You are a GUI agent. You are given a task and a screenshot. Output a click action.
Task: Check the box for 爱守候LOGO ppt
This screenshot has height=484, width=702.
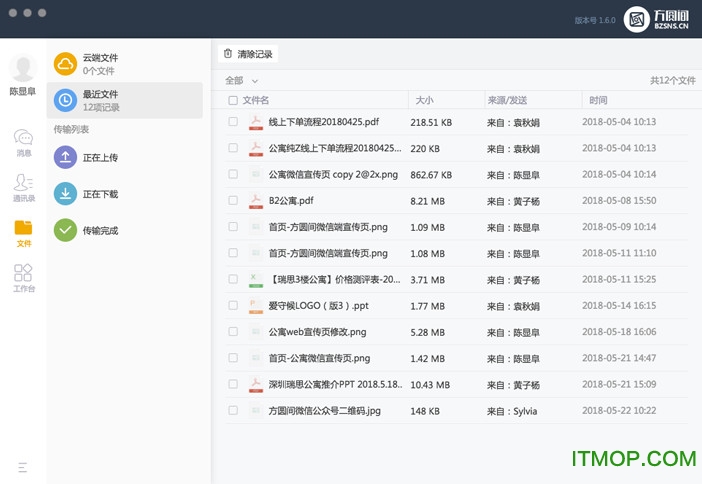(x=233, y=305)
